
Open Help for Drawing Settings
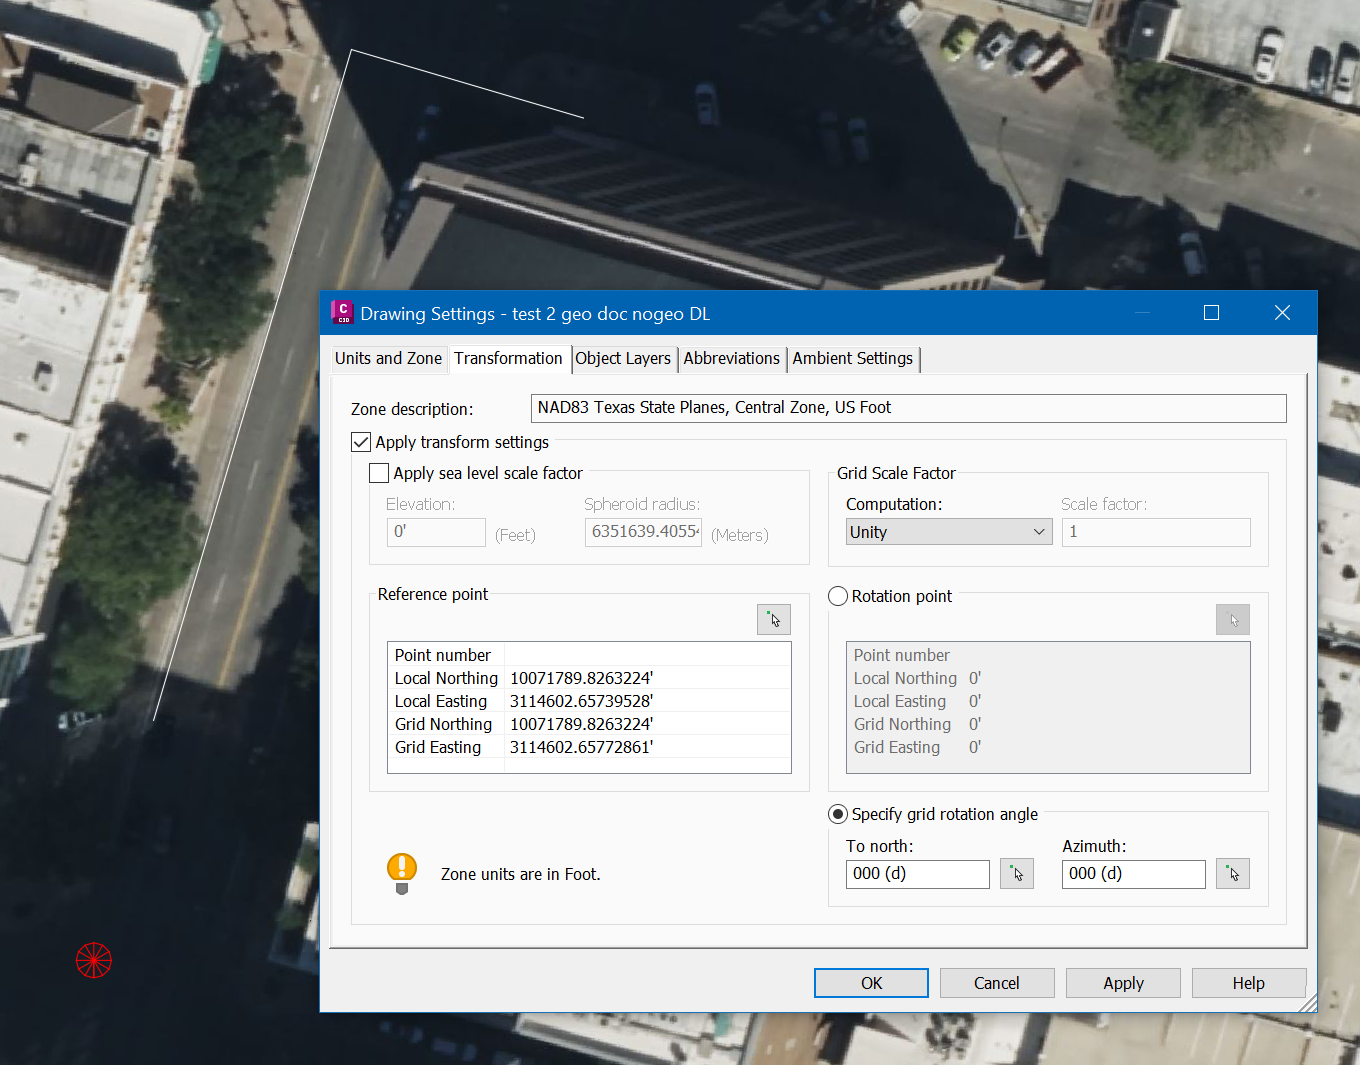[x=1248, y=982]
